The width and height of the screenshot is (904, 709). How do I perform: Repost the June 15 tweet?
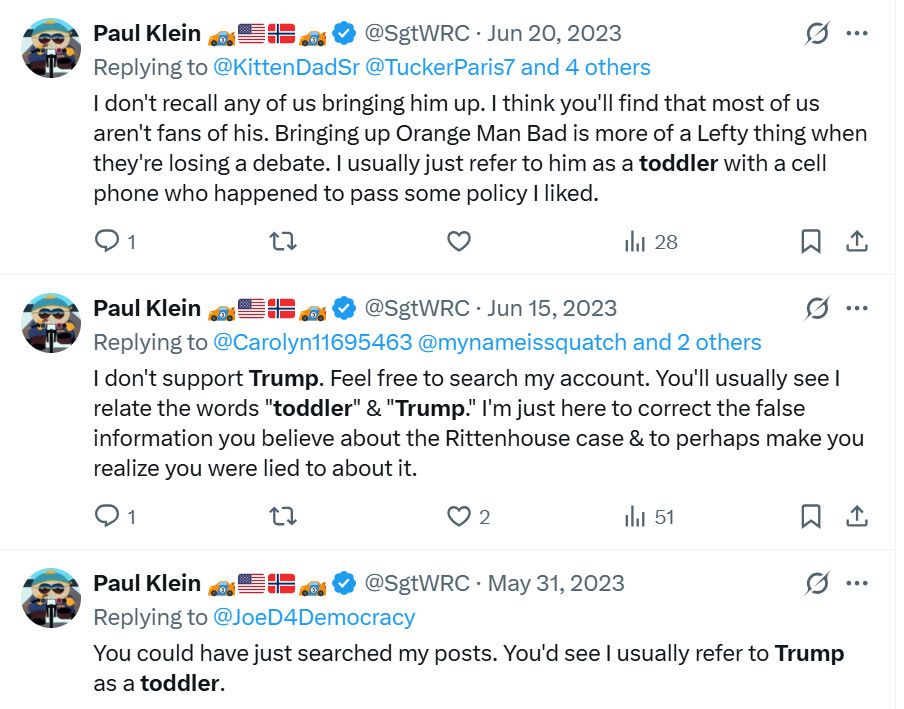(x=283, y=516)
